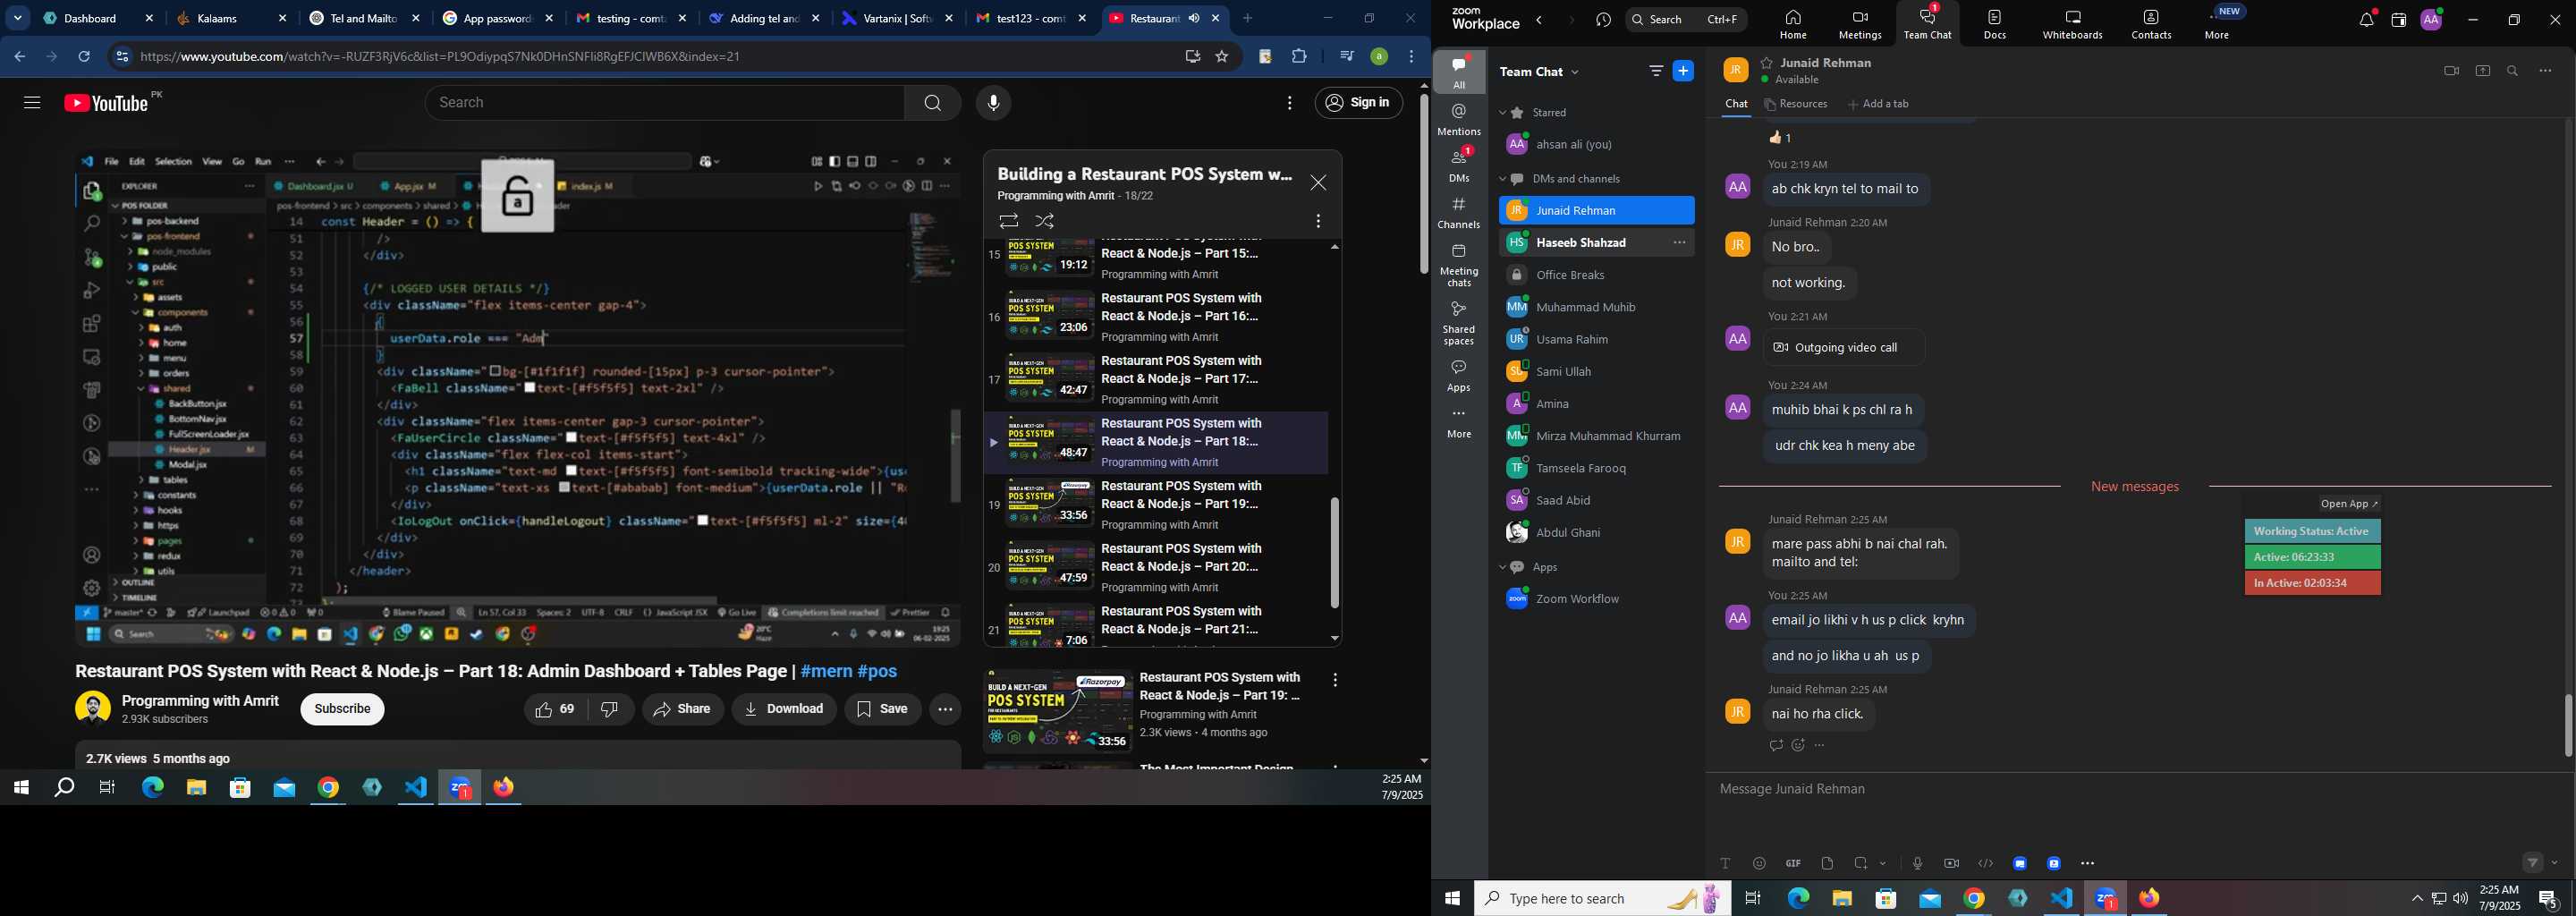The width and height of the screenshot is (2576, 916).
Task: Start video call with Junaid Rehman
Action: [2451, 71]
